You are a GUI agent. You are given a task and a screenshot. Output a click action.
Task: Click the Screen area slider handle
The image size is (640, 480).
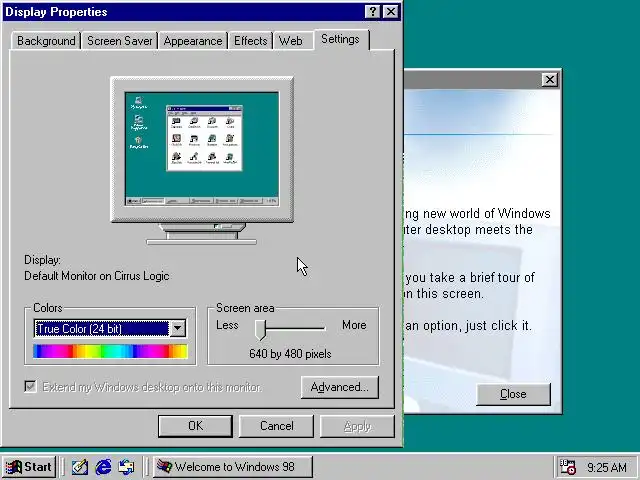pos(260,329)
